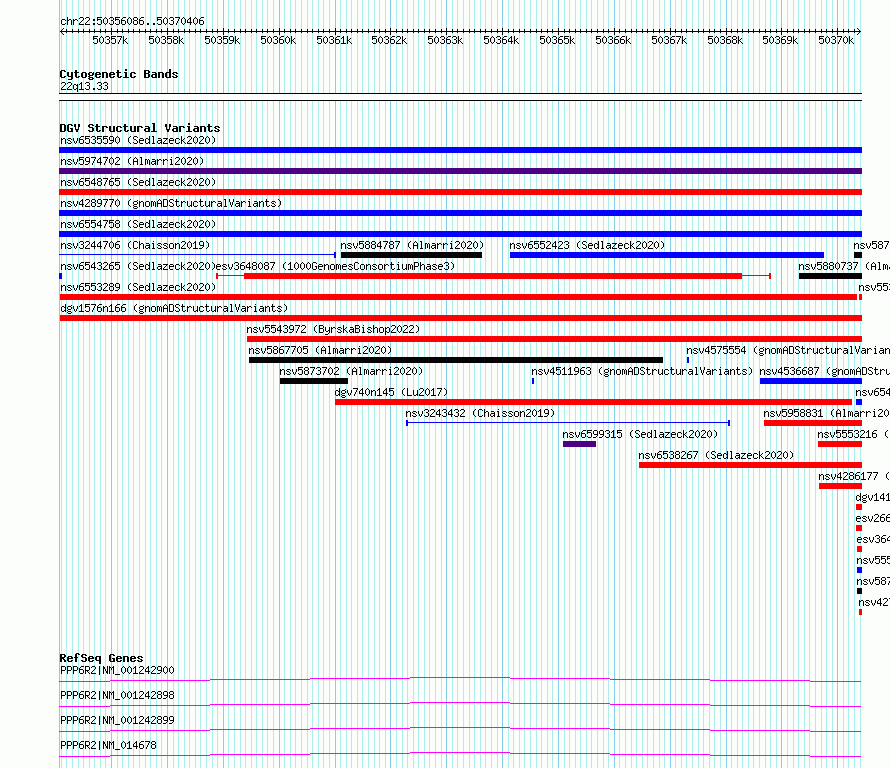Click the dgv740n145 red variant bar
This screenshot has height=768, width=890.
(593, 402)
